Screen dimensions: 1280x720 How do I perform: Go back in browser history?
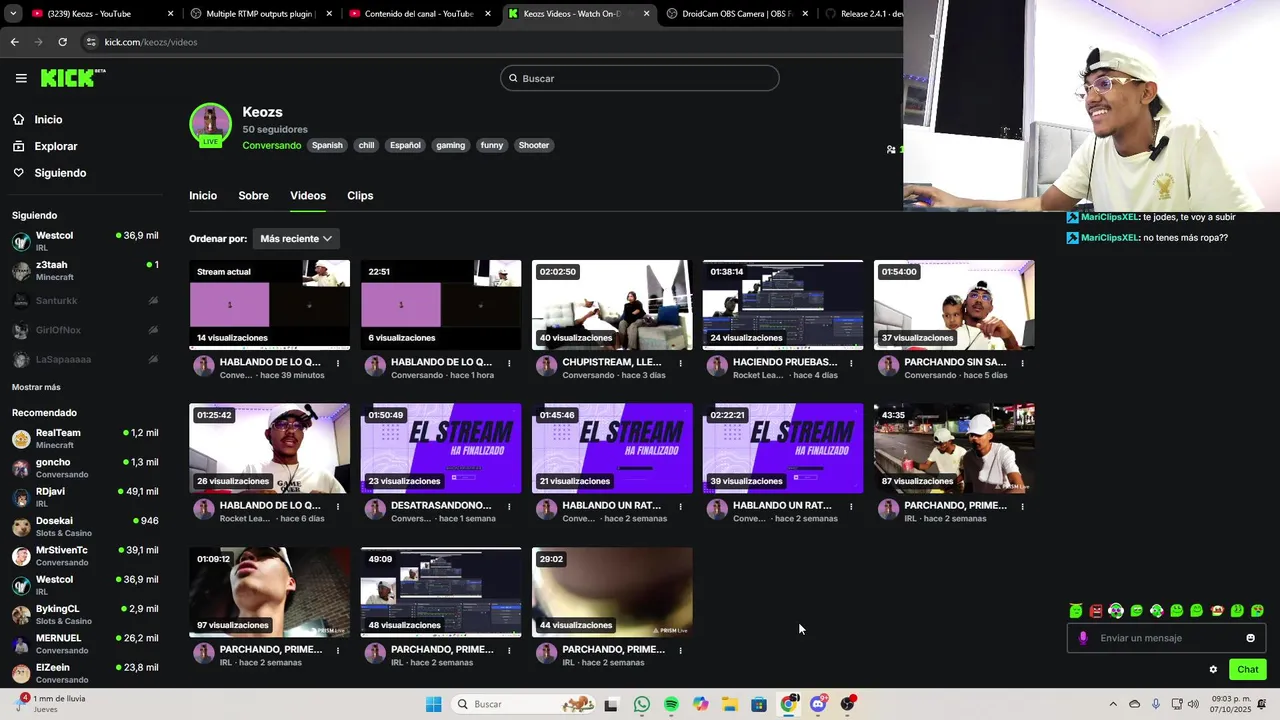[x=14, y=42]
